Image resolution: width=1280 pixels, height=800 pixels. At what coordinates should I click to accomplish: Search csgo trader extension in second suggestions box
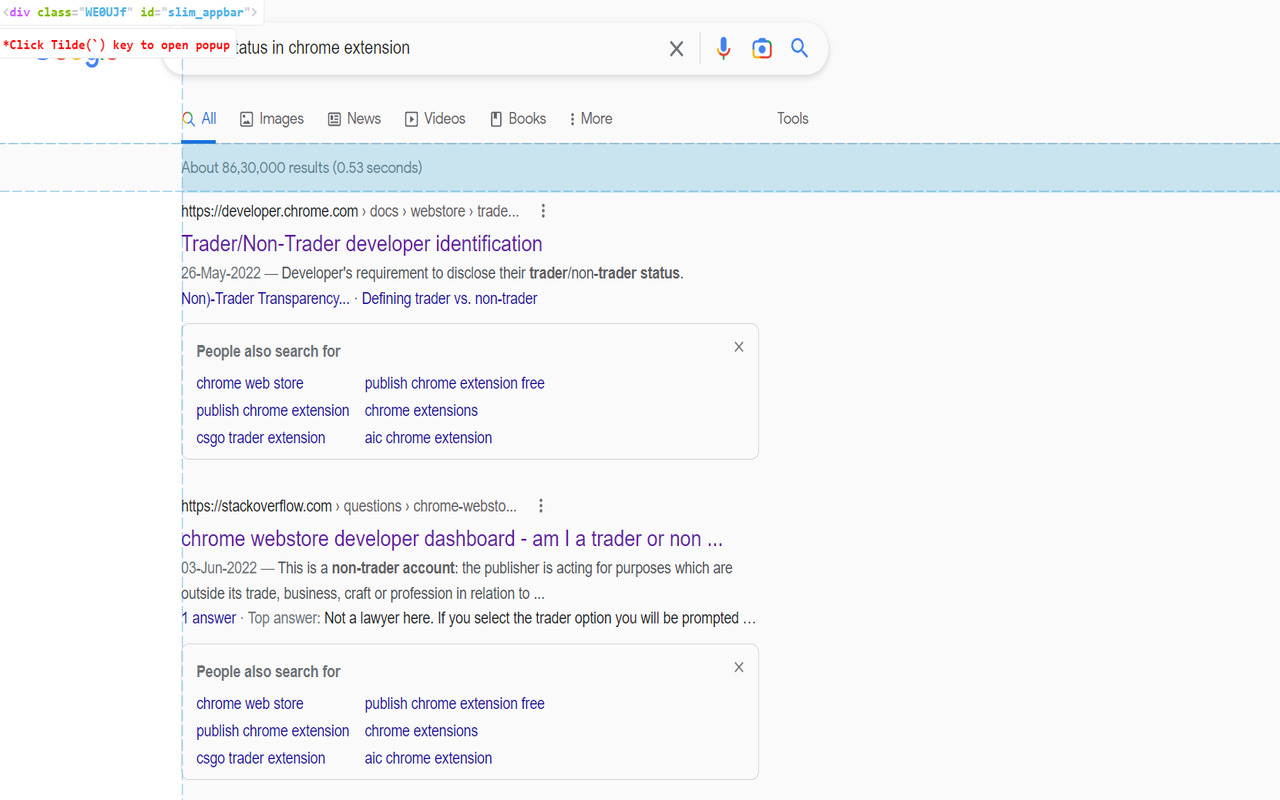point(261,758)
